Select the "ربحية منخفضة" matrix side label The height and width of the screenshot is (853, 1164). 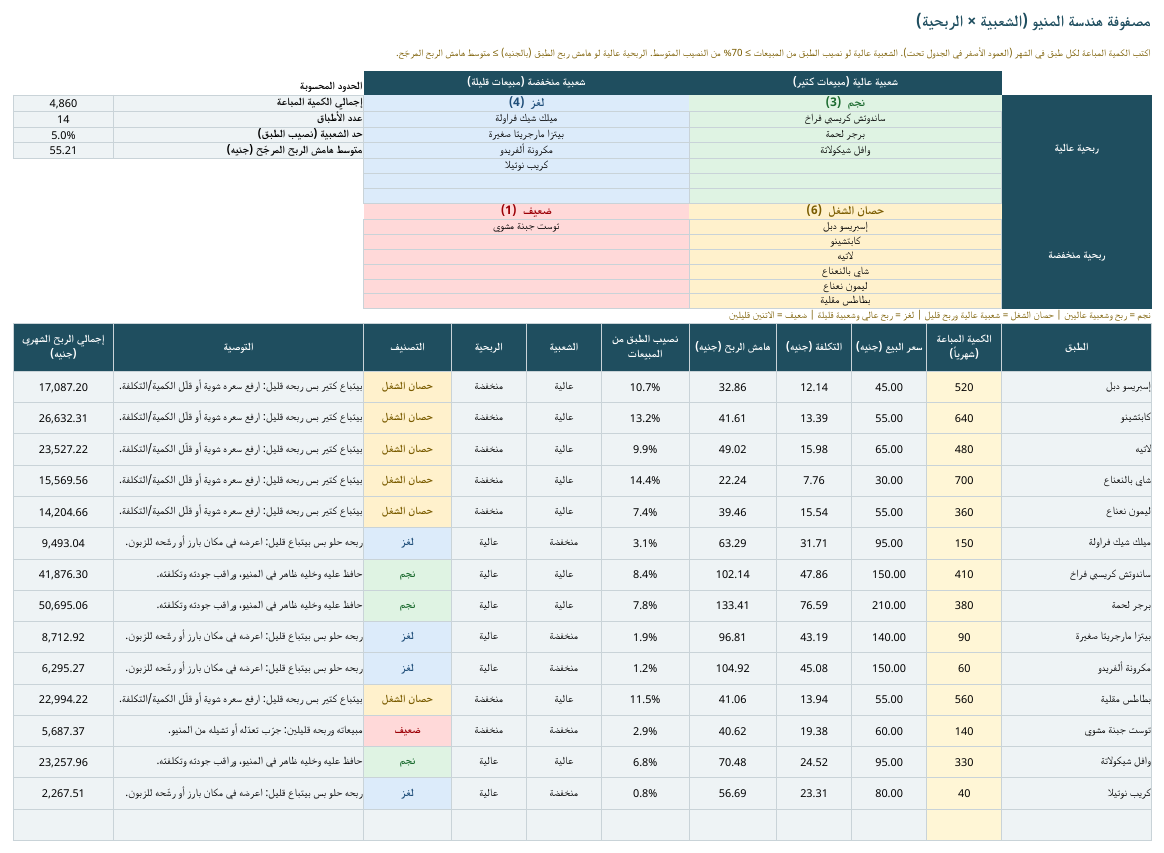click(1076, 255)
